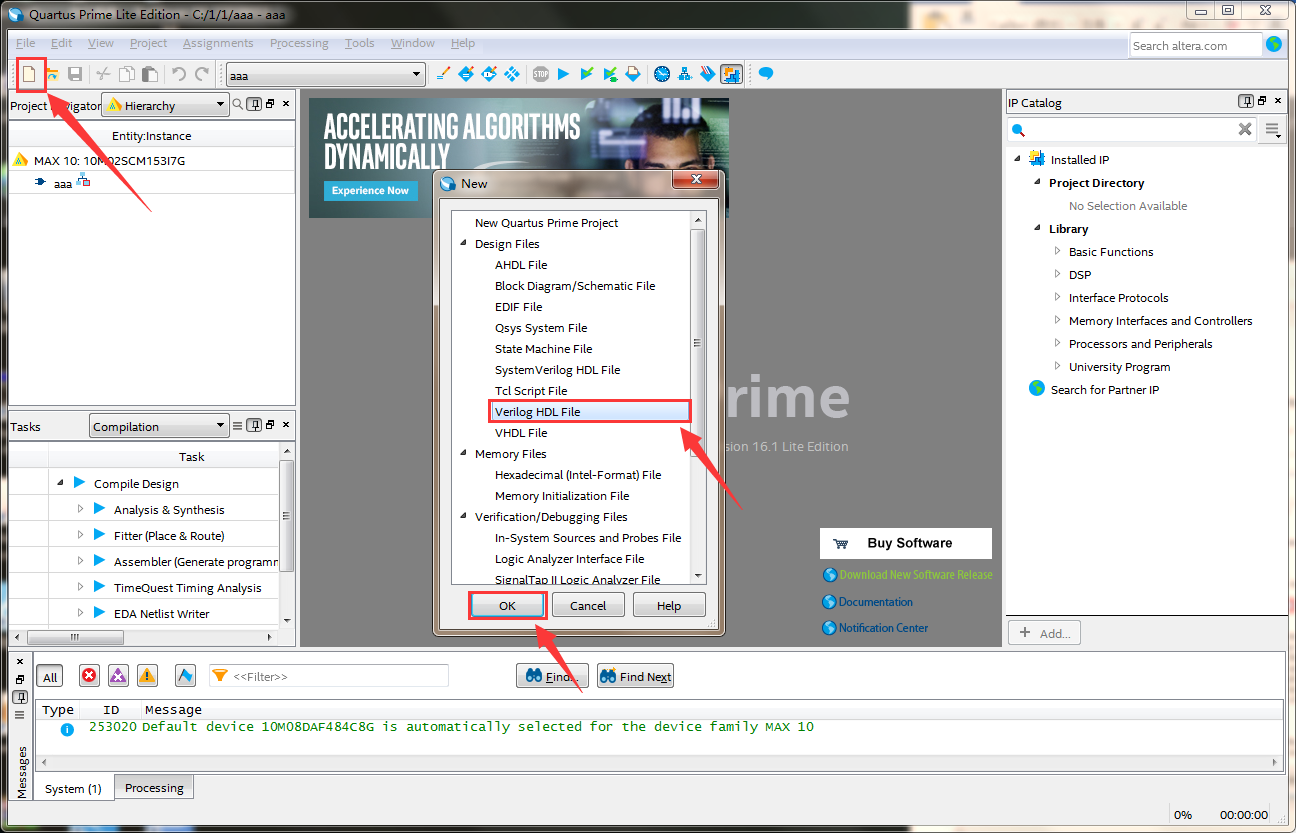The image size is (1296, 833).
Task: Click the Save floppy disk icon
Action: (x=75, y=74)
